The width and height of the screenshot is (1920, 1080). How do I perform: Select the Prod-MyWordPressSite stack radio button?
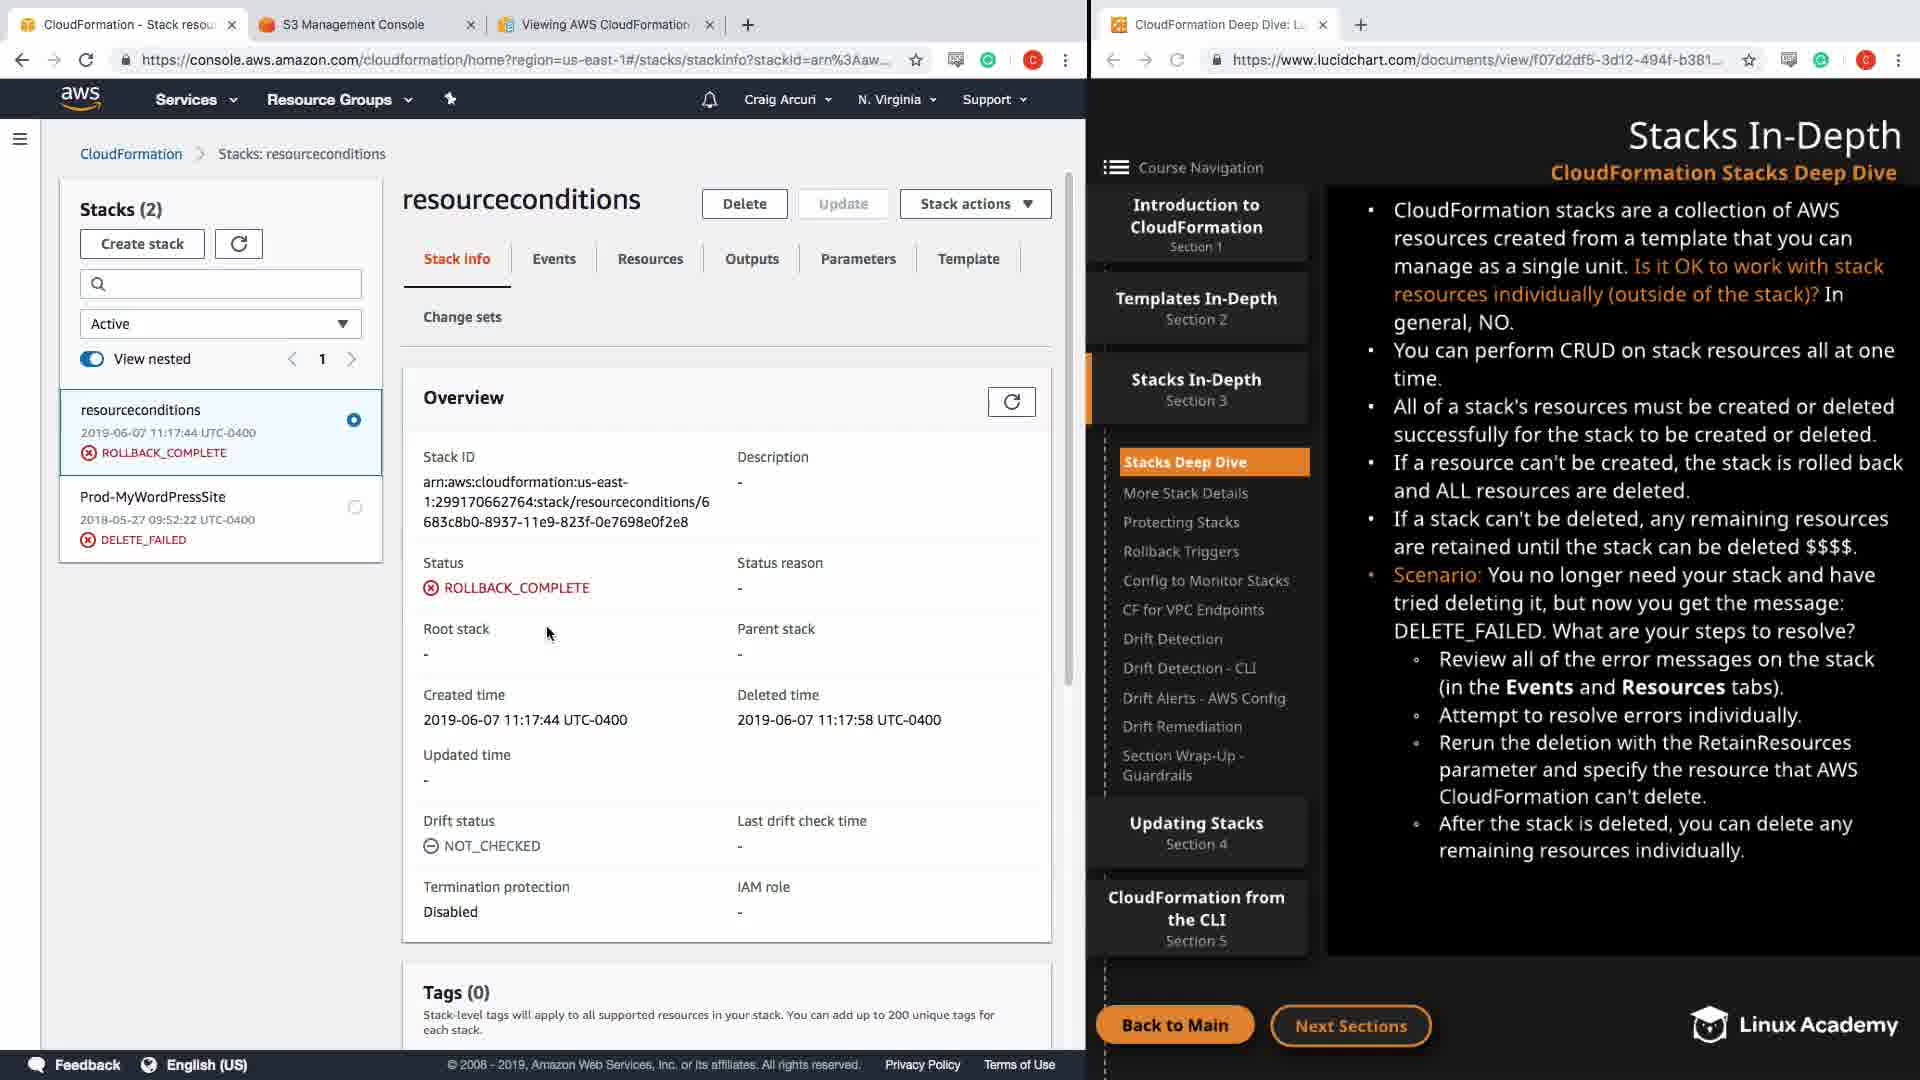click(x=354, y=507)
